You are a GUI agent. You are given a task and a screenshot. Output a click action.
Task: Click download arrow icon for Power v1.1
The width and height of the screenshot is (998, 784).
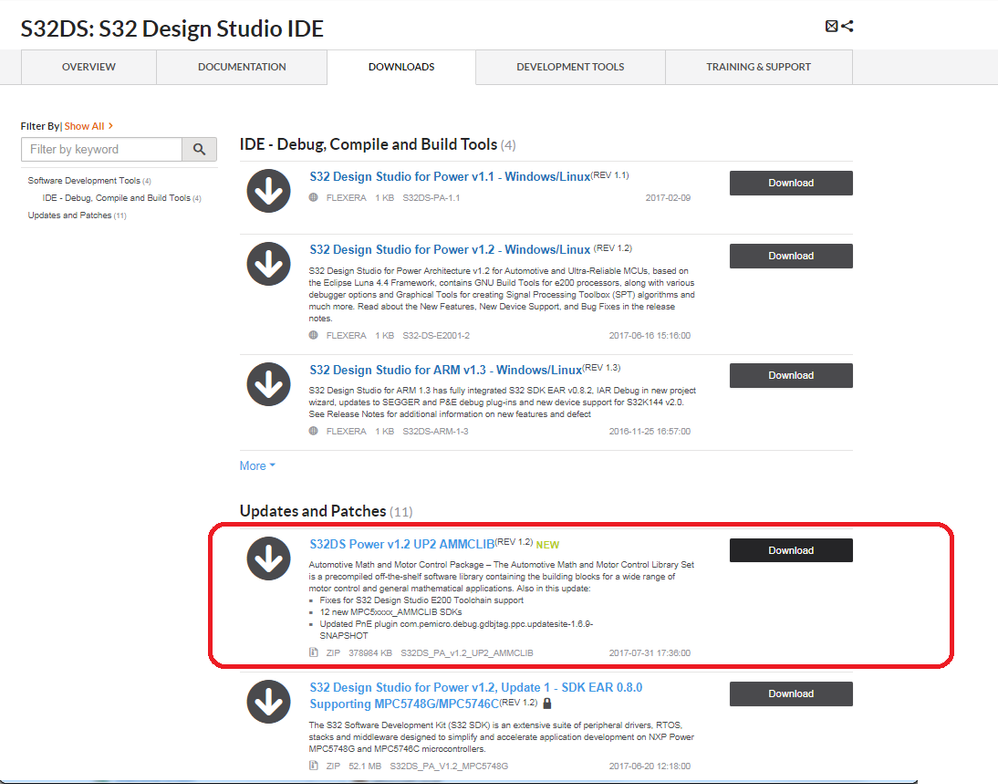point(269,191)
